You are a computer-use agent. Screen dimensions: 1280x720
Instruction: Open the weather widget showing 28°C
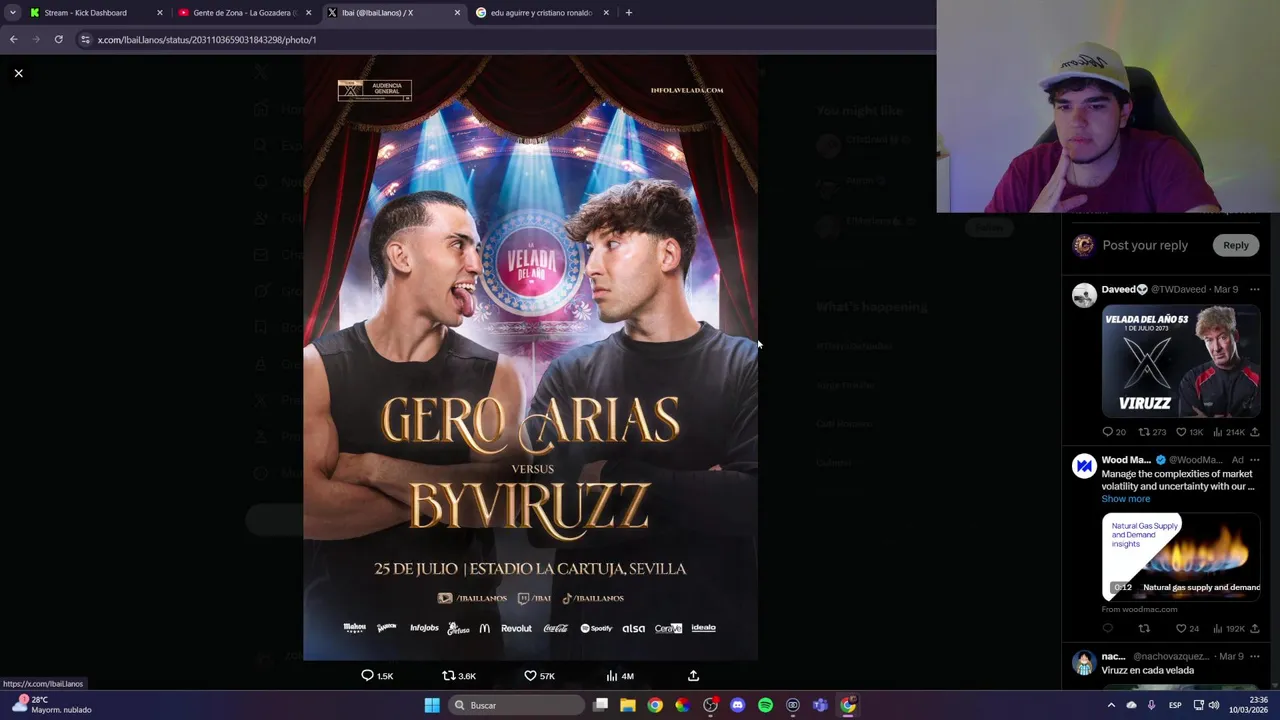(x=50, y=705)
